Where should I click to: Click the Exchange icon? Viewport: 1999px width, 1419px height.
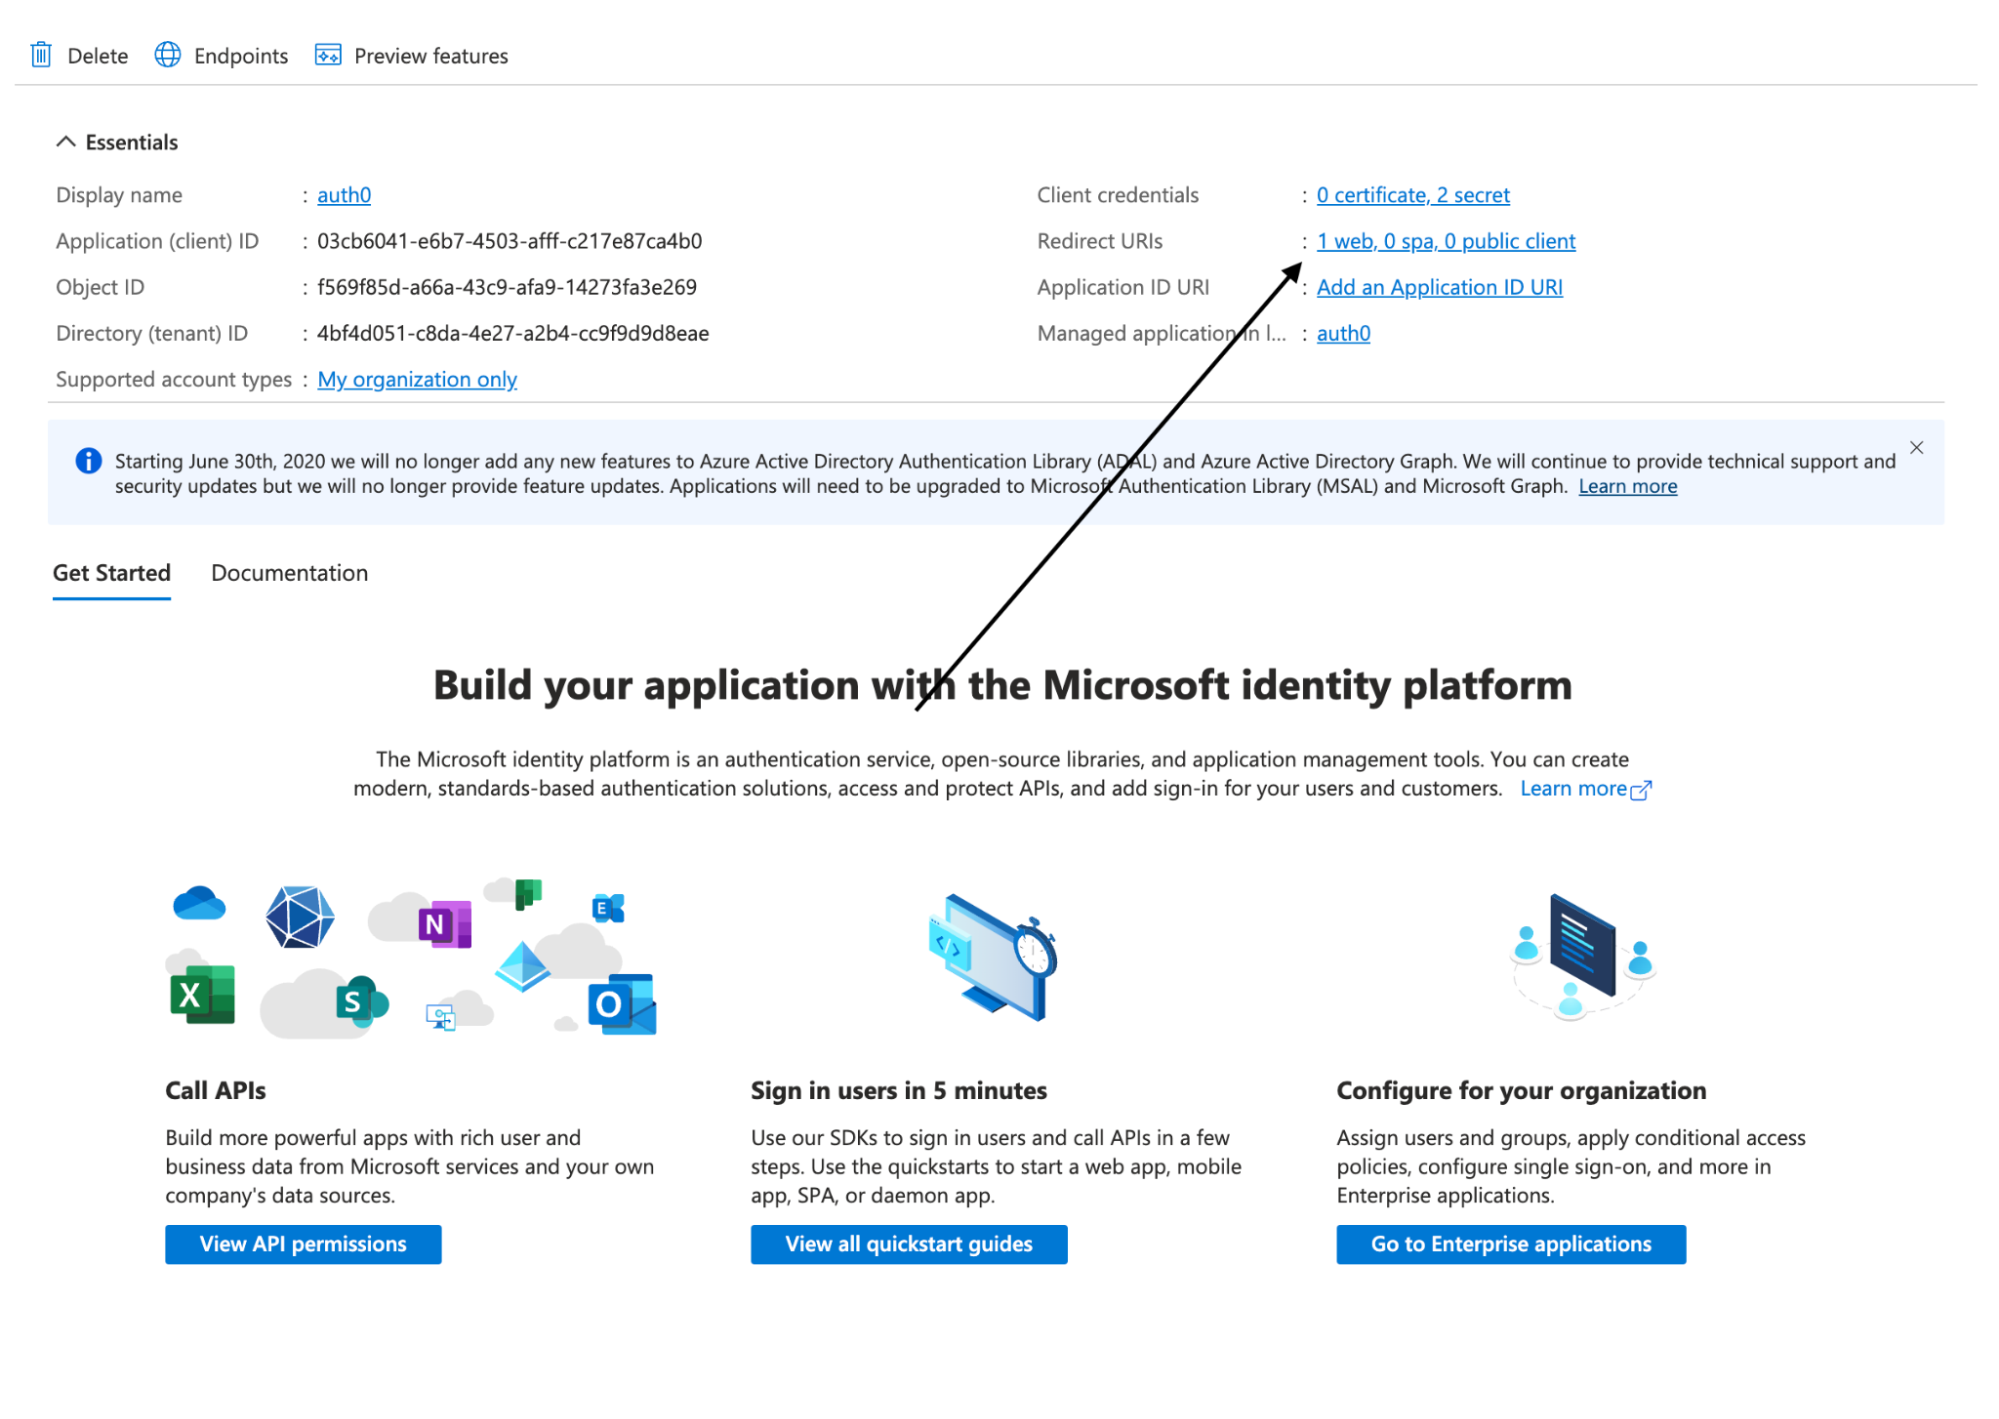(x=609, y=908)
